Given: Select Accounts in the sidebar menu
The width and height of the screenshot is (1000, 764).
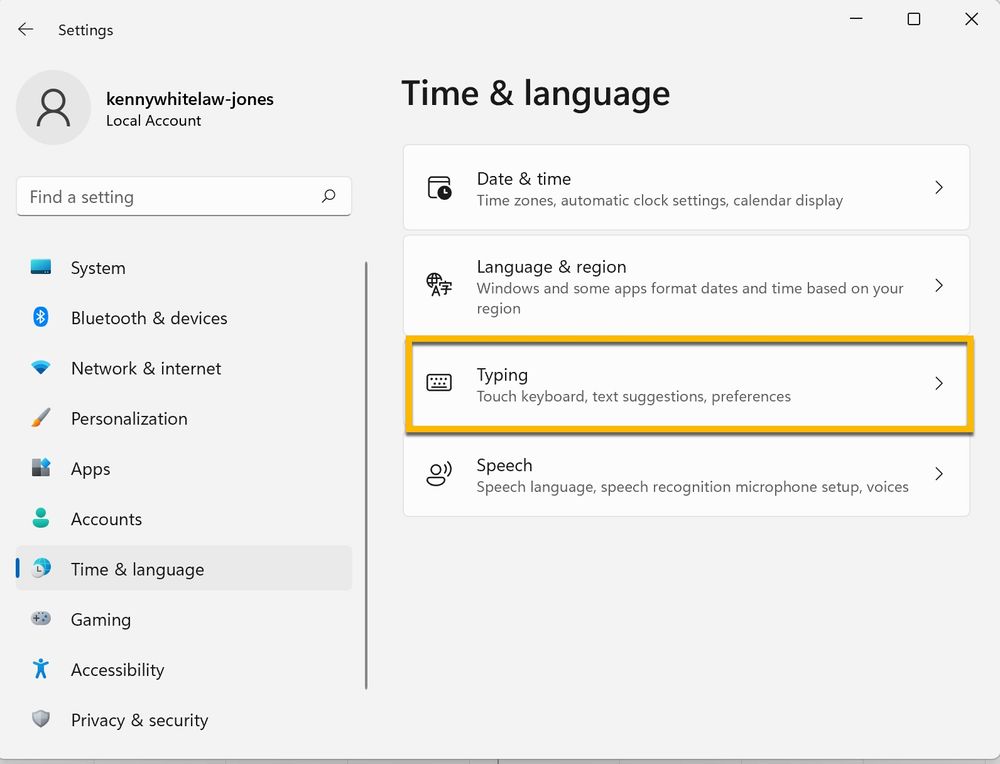Looking at the screenshot, I should (x=106, y=519).
